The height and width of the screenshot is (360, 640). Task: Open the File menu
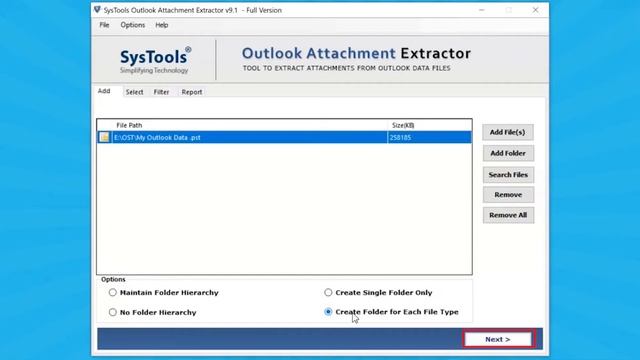click(104, 25)
